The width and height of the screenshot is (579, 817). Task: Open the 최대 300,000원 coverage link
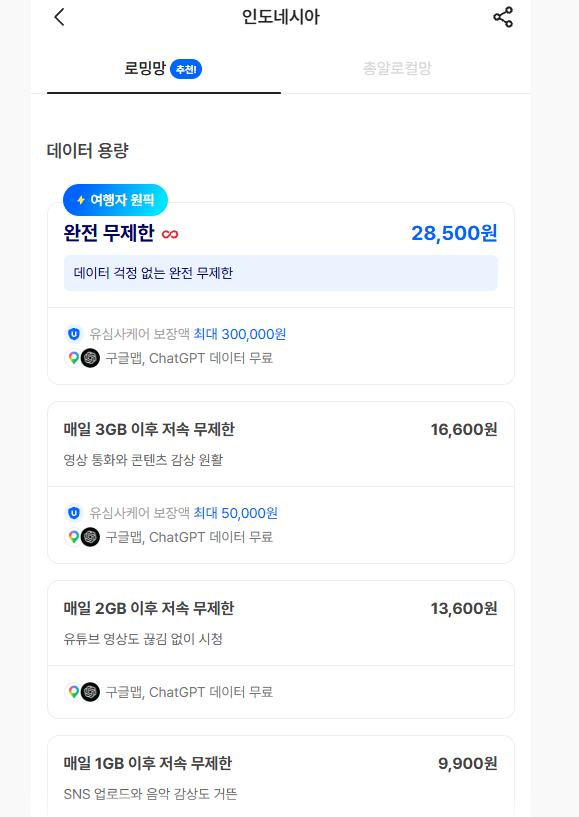pyautogui.click(x=240, y=334)
